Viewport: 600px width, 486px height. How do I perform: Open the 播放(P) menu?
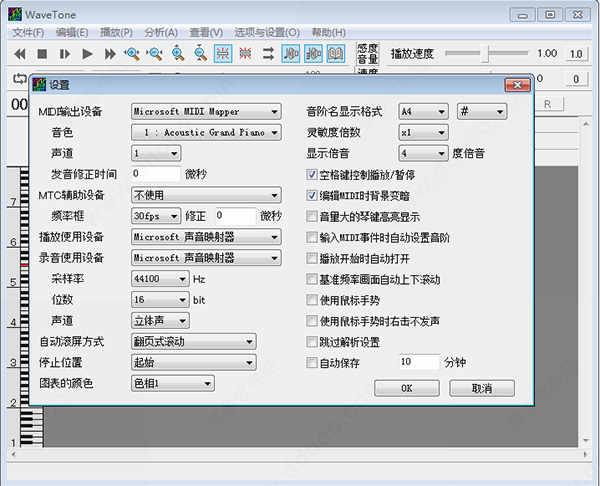click(116, 33)
